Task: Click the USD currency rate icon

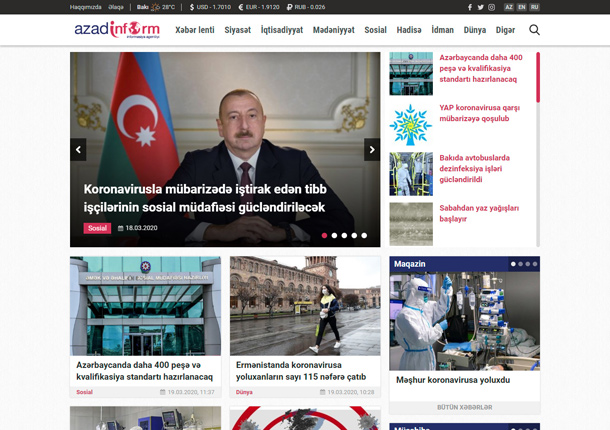Action: (x=192, y=7)
